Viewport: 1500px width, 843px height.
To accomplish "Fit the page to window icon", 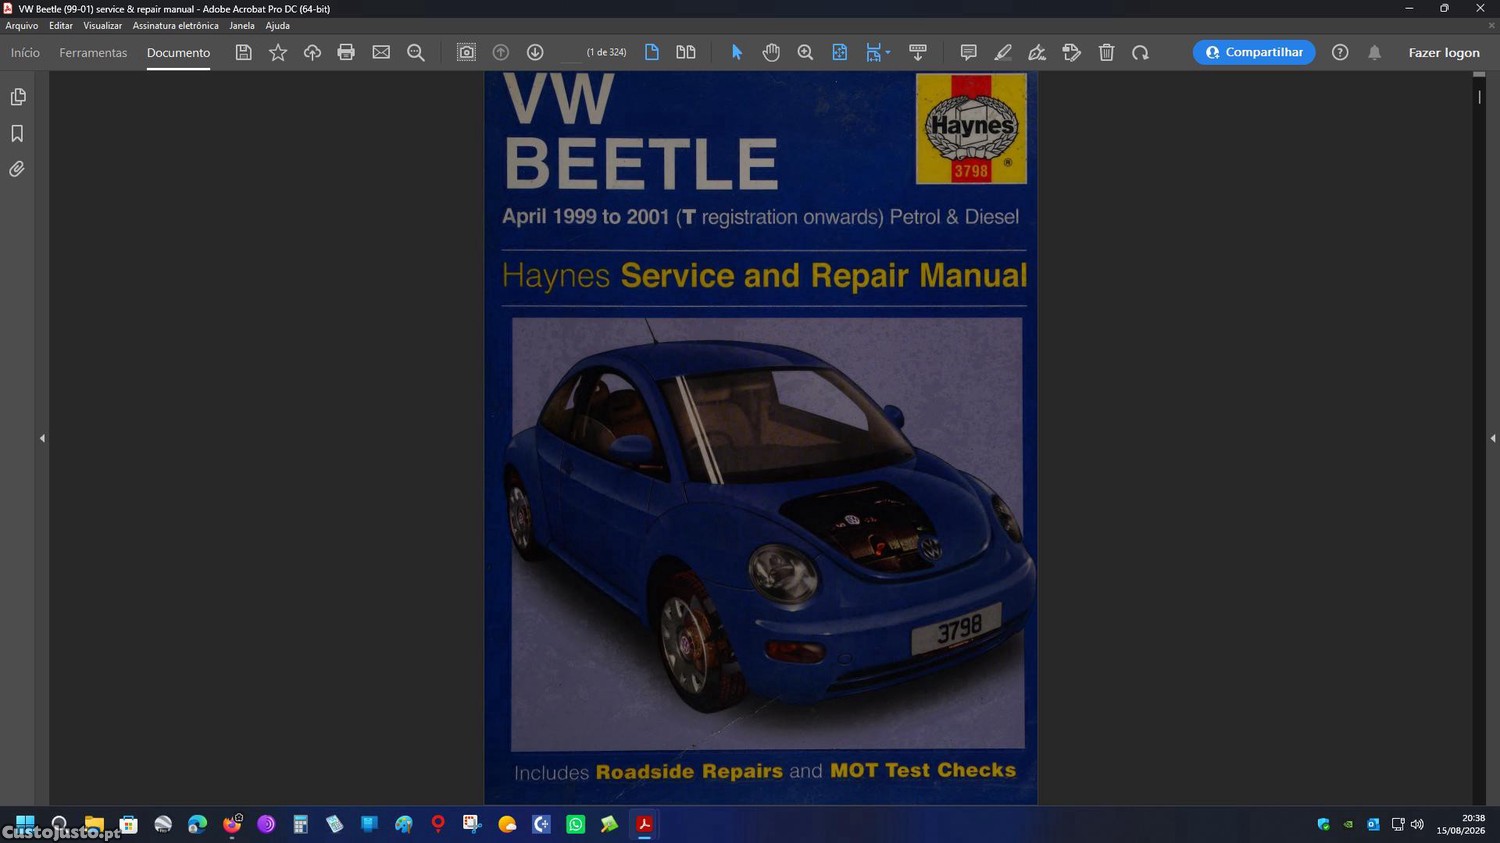I will point(840,52).
